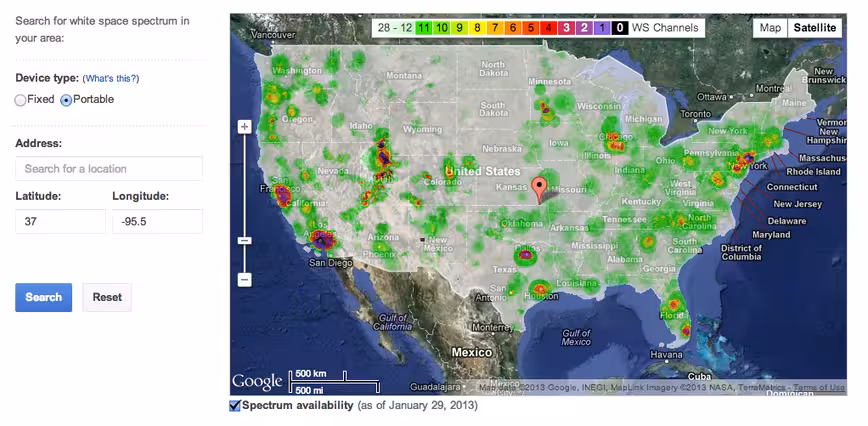This screenshot has height=426, width=868.
Task: Click the red 4 channels swatch
Action: [548, 28]
